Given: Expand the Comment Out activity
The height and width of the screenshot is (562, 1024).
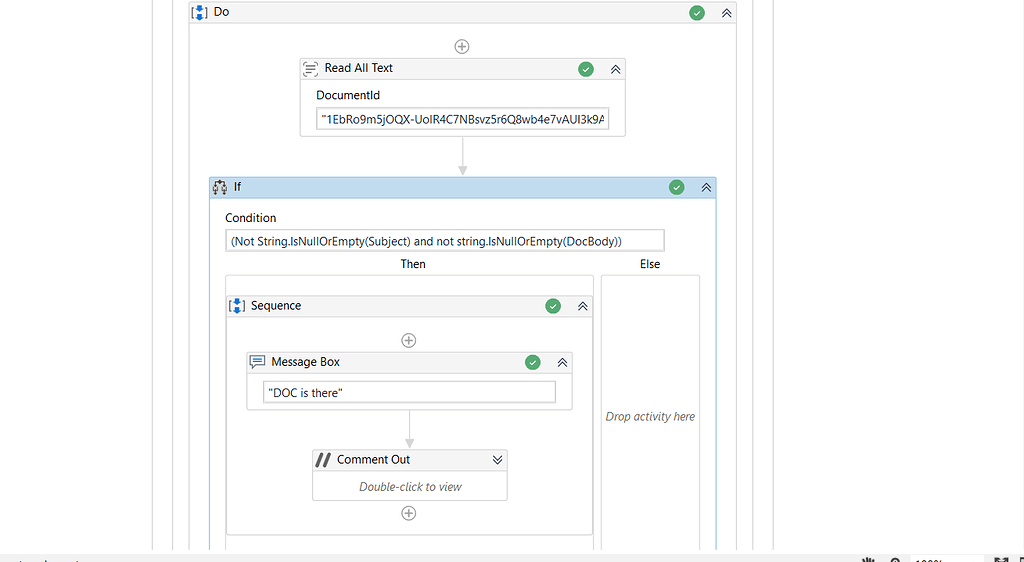Looking at the screenshot, I should click(497, 460).
